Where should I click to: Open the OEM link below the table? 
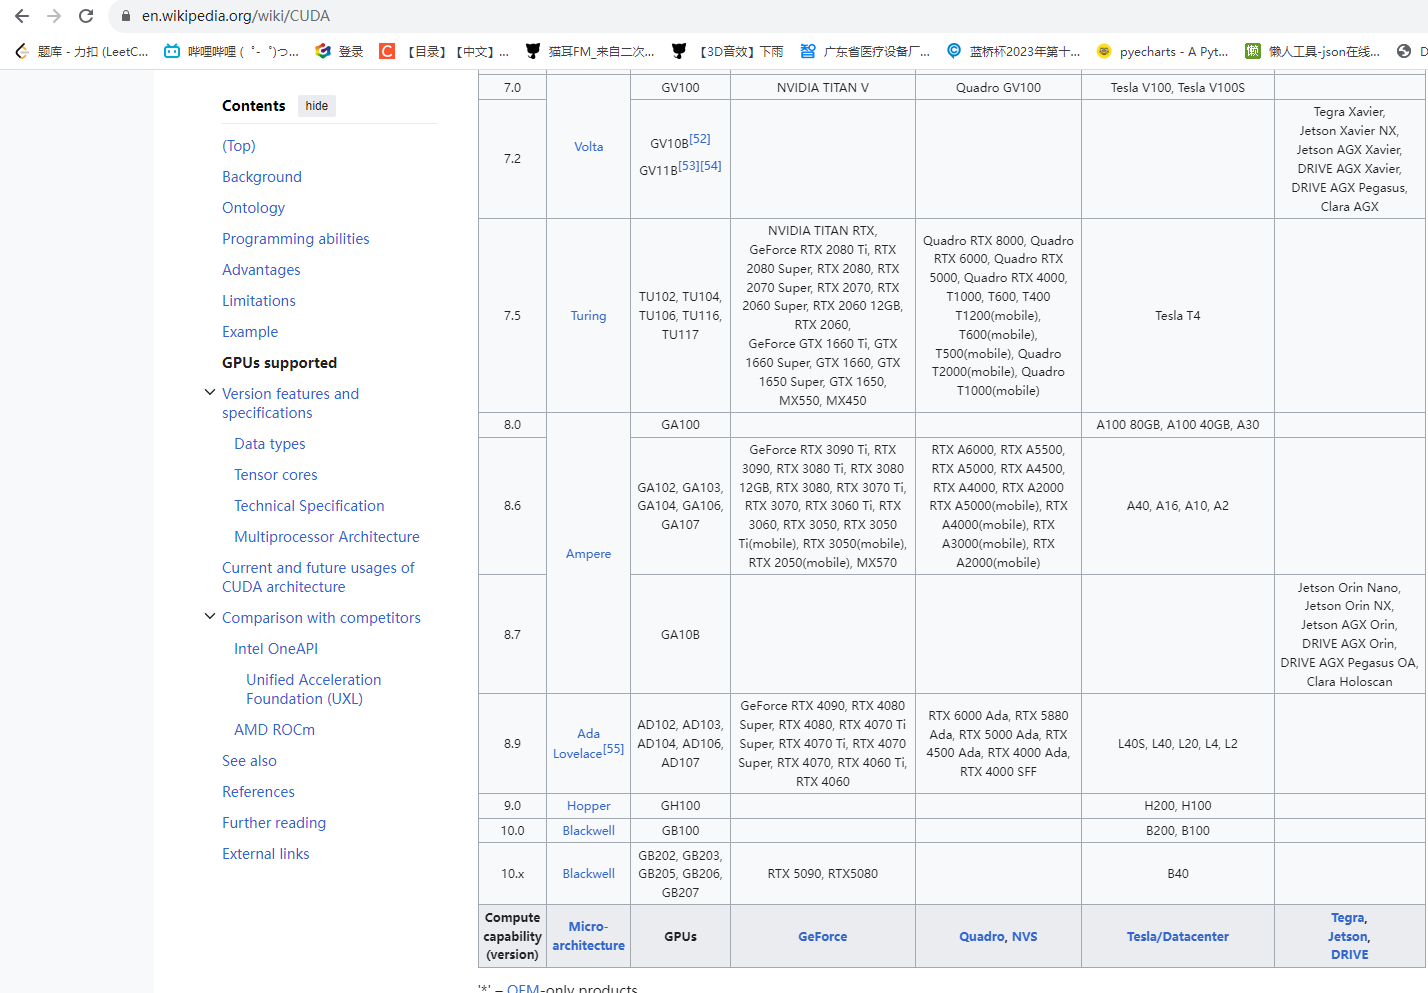pyautogui.click(x=523, y=989)
